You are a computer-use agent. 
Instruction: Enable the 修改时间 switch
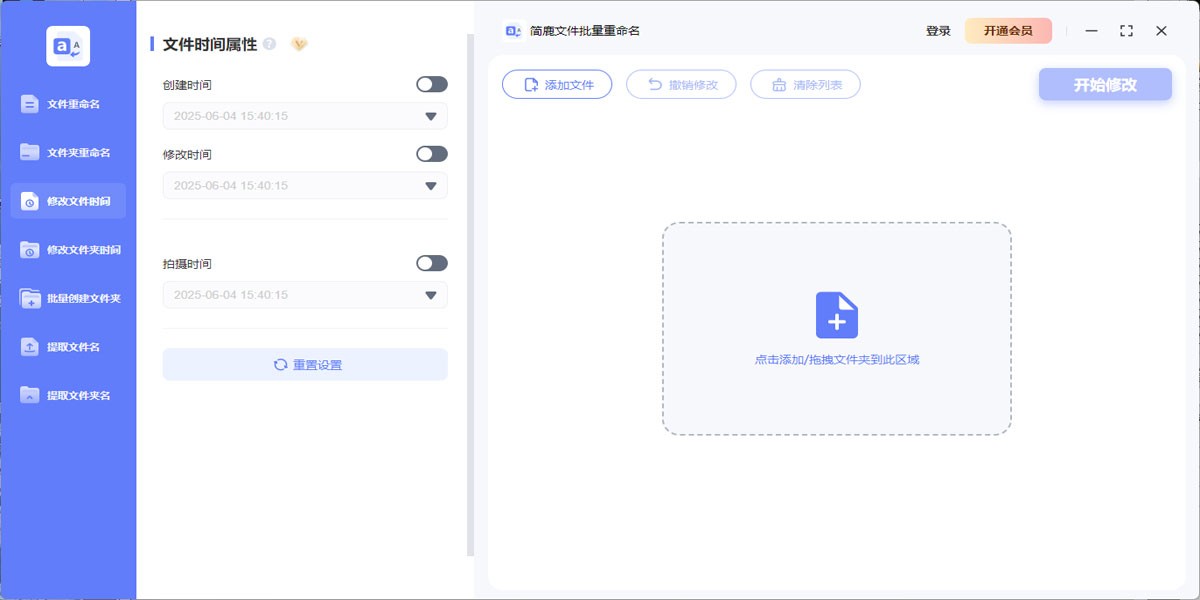click(431, 153)
